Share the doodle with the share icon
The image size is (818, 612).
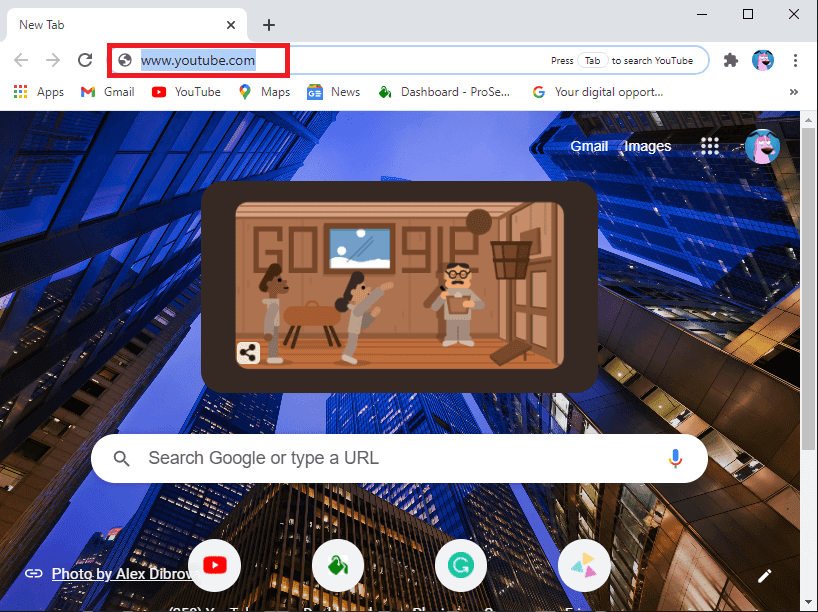248,353
